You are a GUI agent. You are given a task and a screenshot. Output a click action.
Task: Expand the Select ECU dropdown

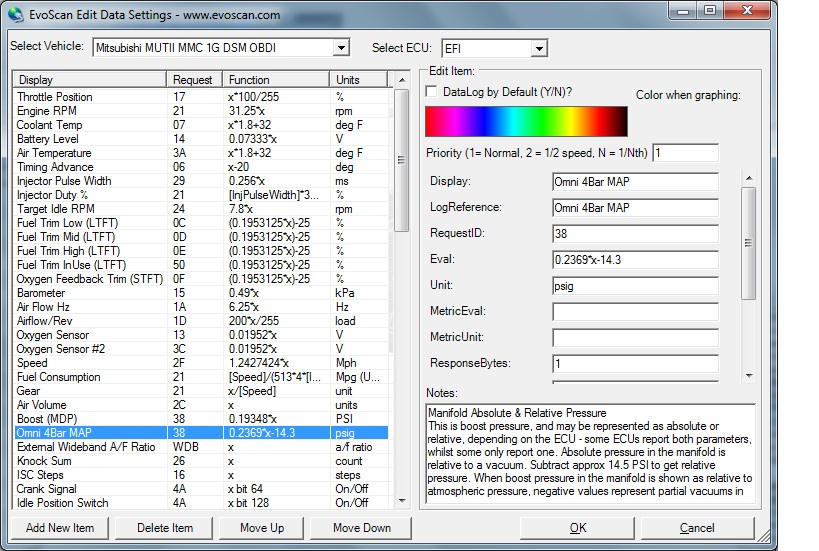(539, 48)
